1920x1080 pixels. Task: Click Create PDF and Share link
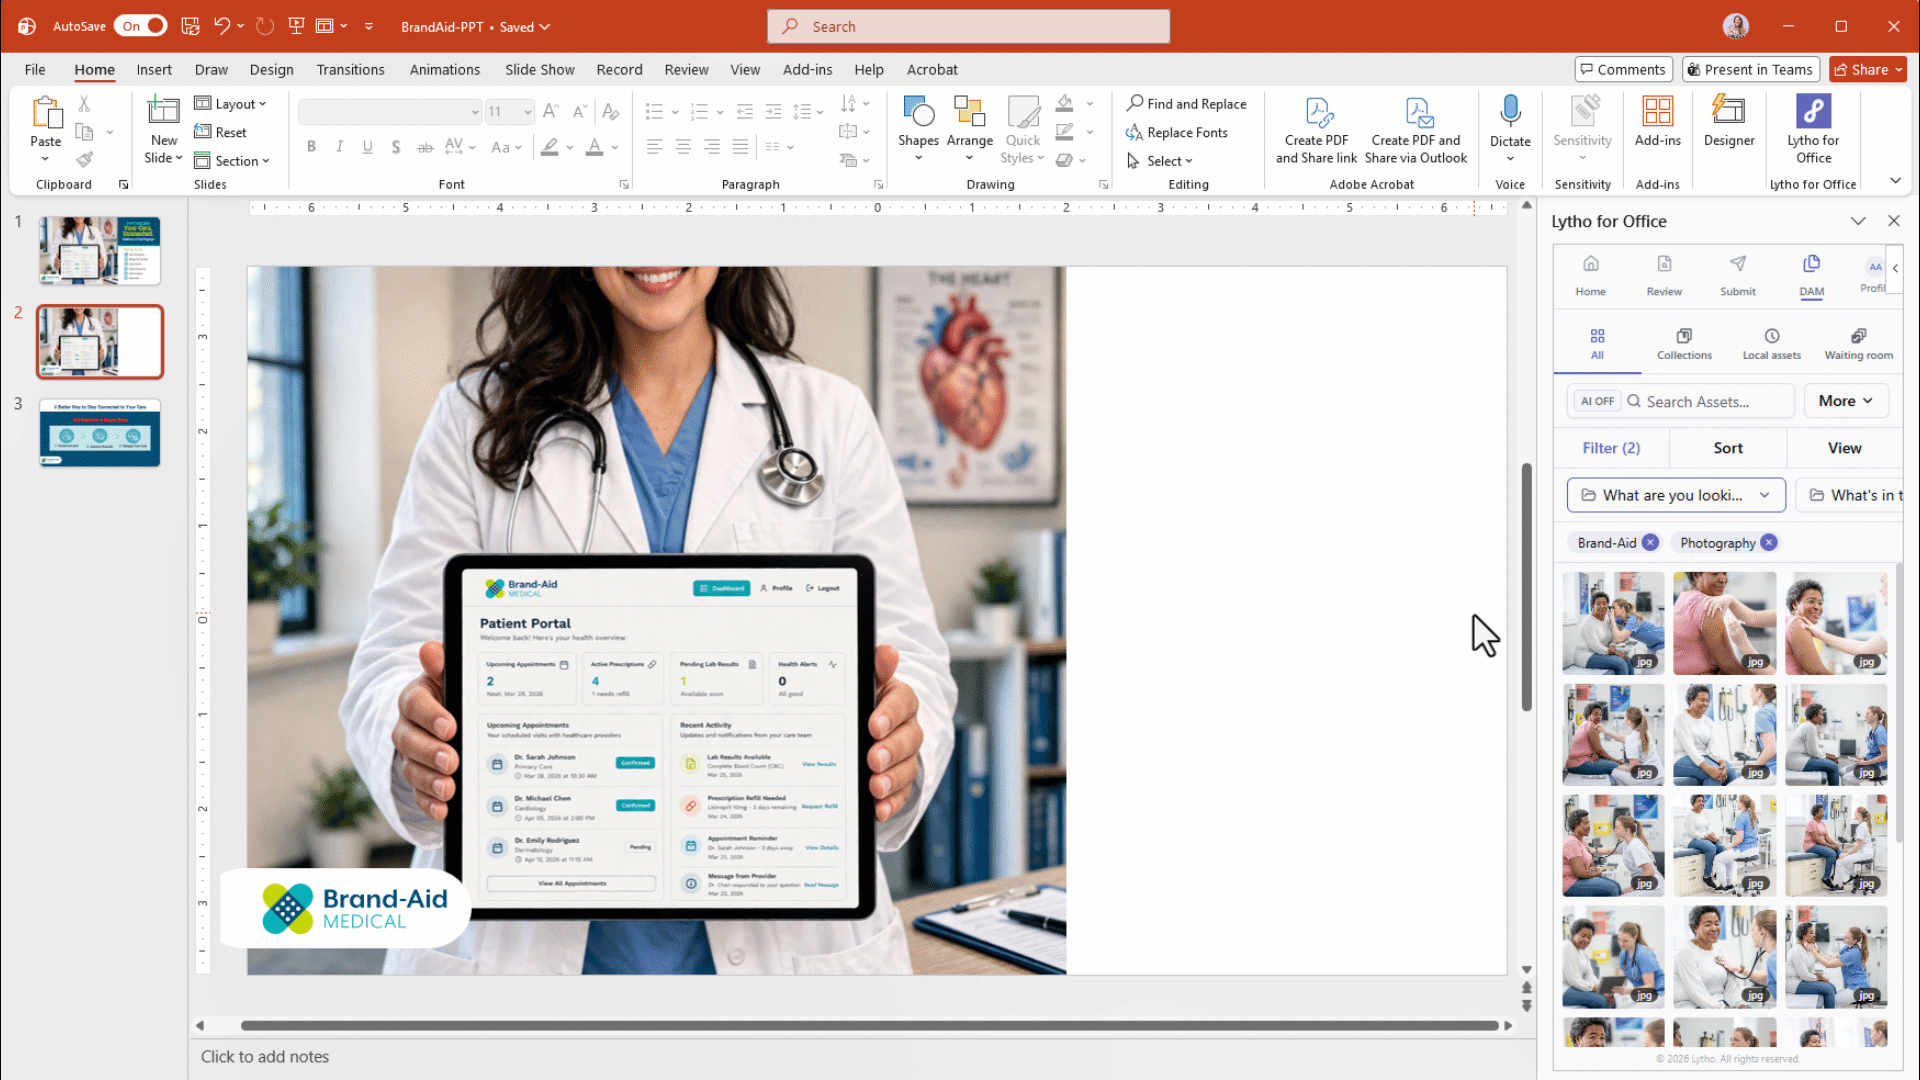(1316, 130)
